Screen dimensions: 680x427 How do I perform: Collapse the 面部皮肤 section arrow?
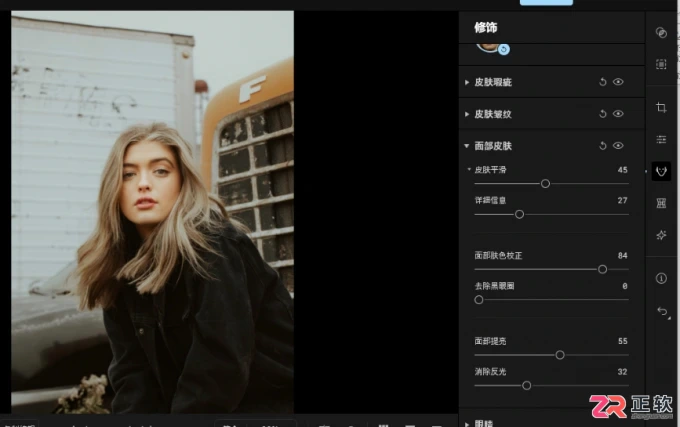[x=467, y=146]
